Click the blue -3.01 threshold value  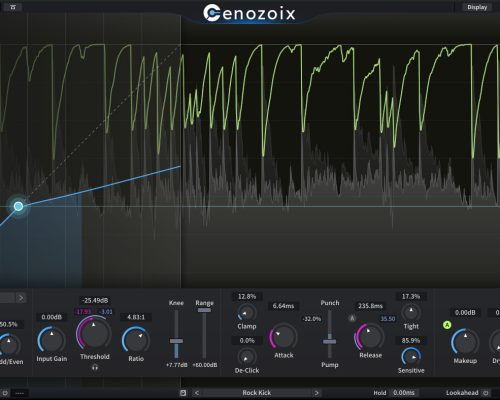coord(106,312)
